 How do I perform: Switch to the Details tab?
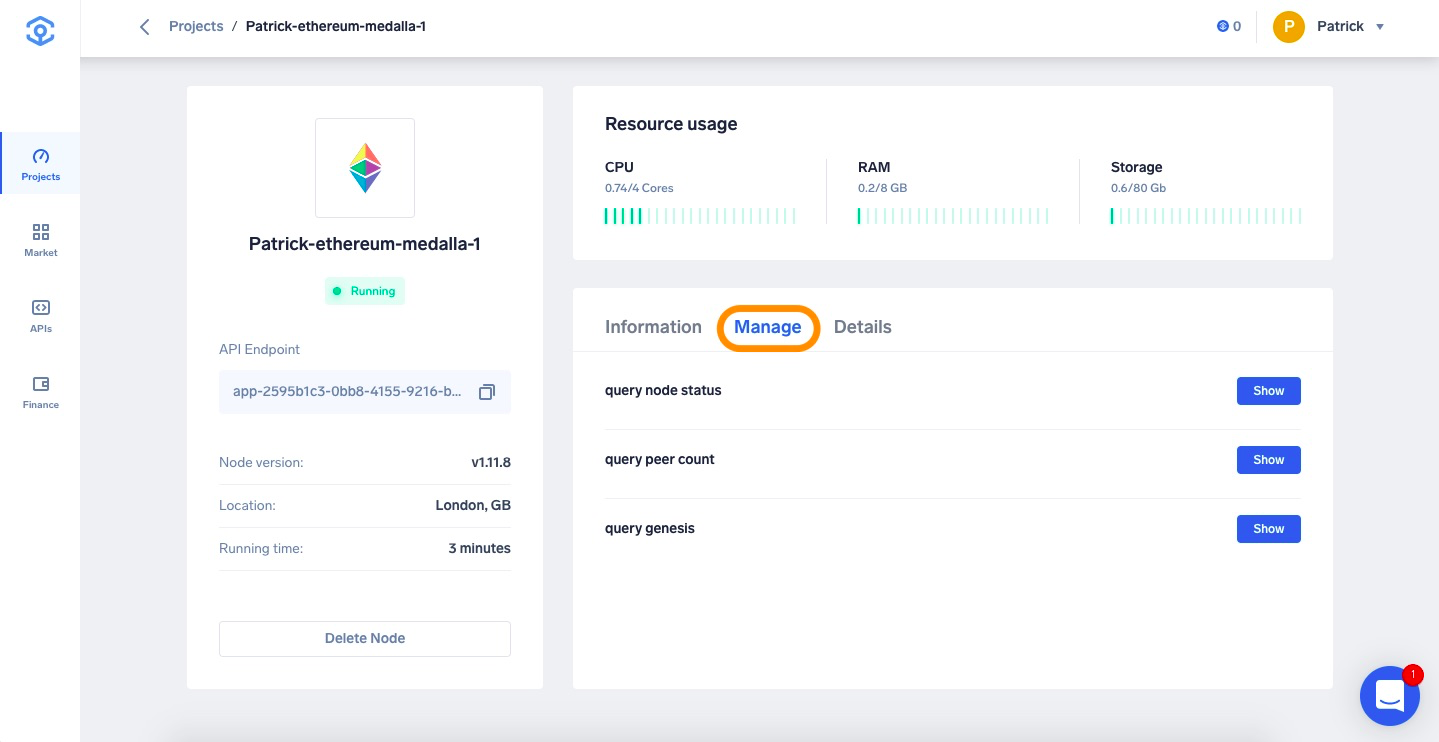863,327
